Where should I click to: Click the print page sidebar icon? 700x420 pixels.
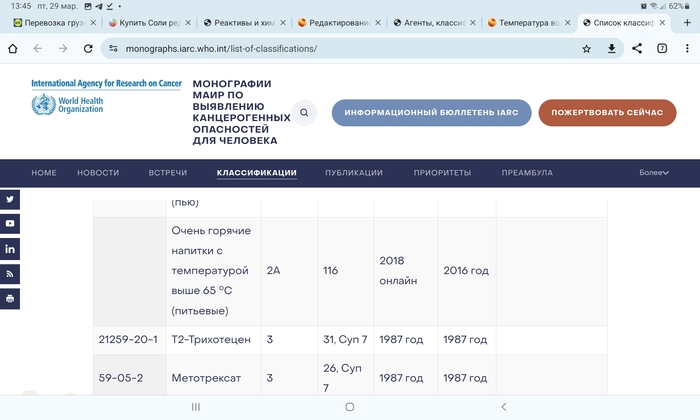pyautogui.click(x=10, y=298)
